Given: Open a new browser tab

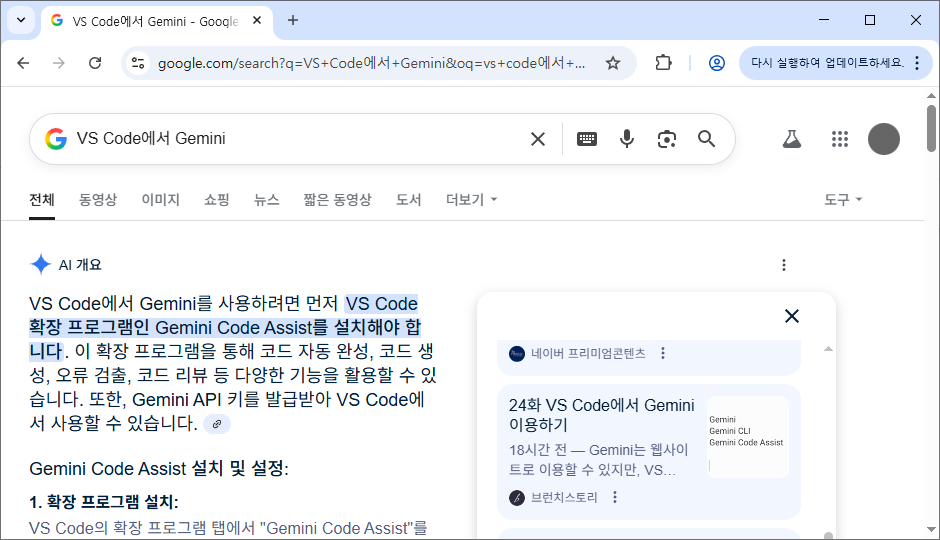Looking at the screenshot, I should [x=293, y=20].
